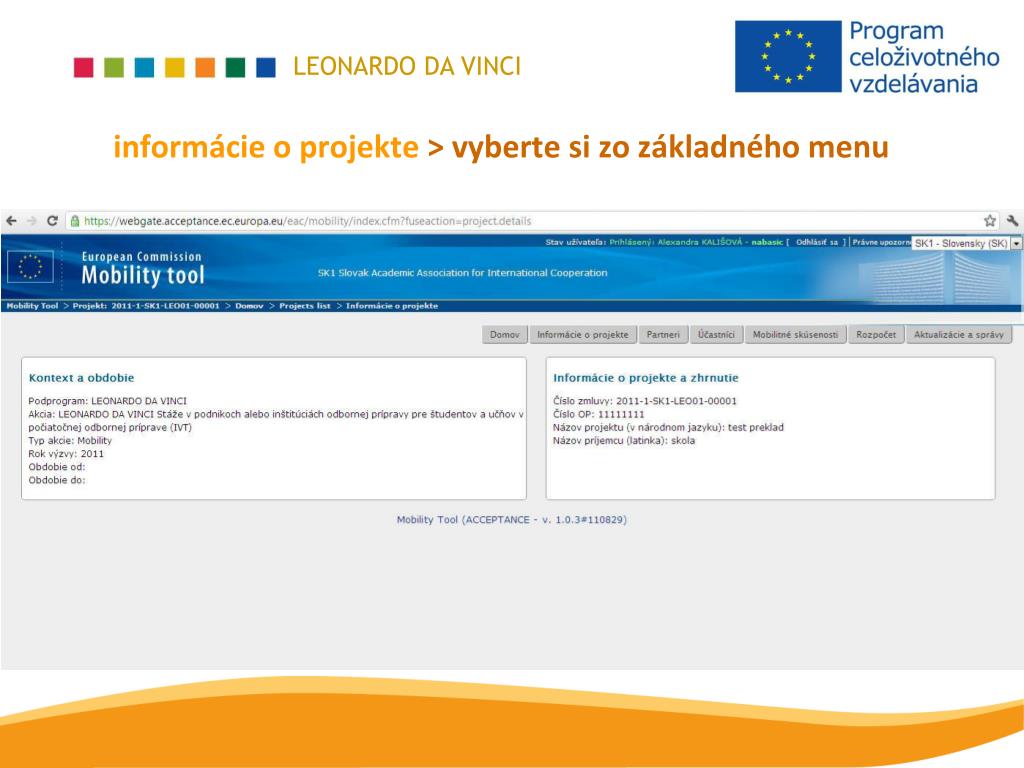Click the Kontext a obdobie heading
Viewport: 1024px width, 768px height.
(82, 377)
